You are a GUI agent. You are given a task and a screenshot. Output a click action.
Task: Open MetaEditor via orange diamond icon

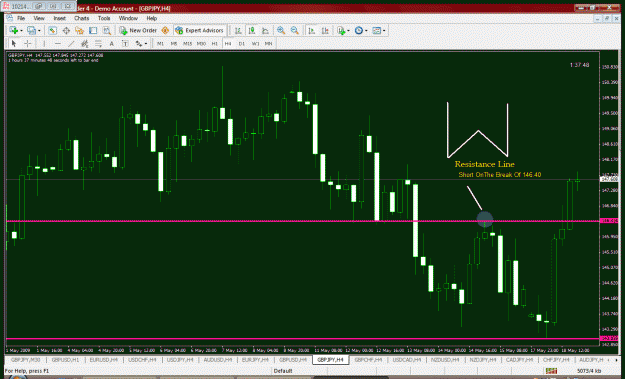click(165, 30)
